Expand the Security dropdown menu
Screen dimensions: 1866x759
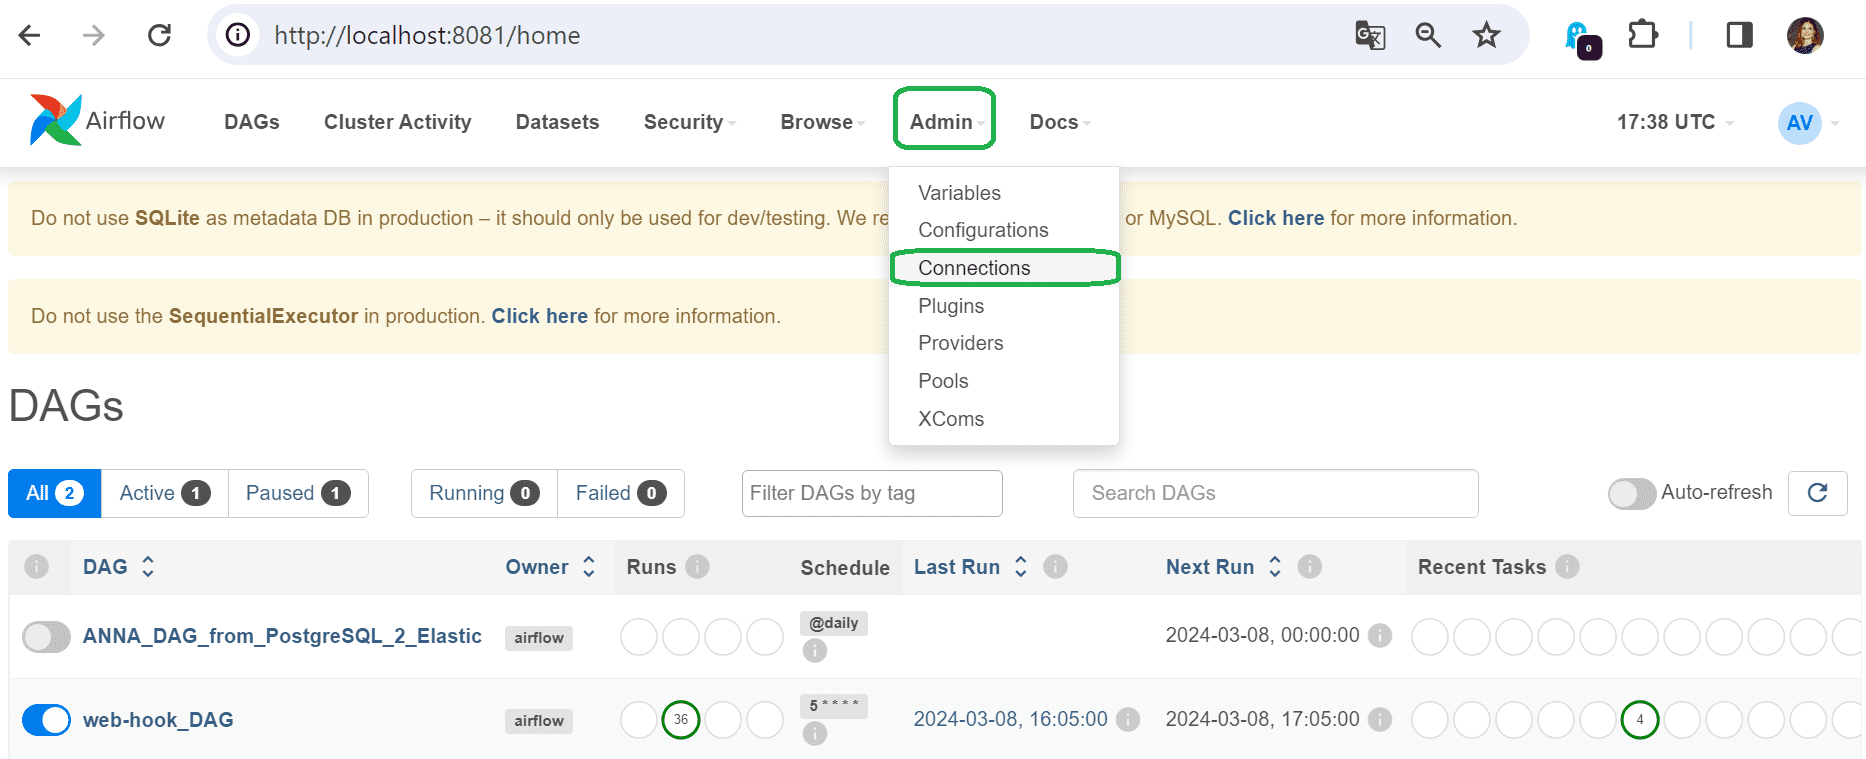pos(689,122)
